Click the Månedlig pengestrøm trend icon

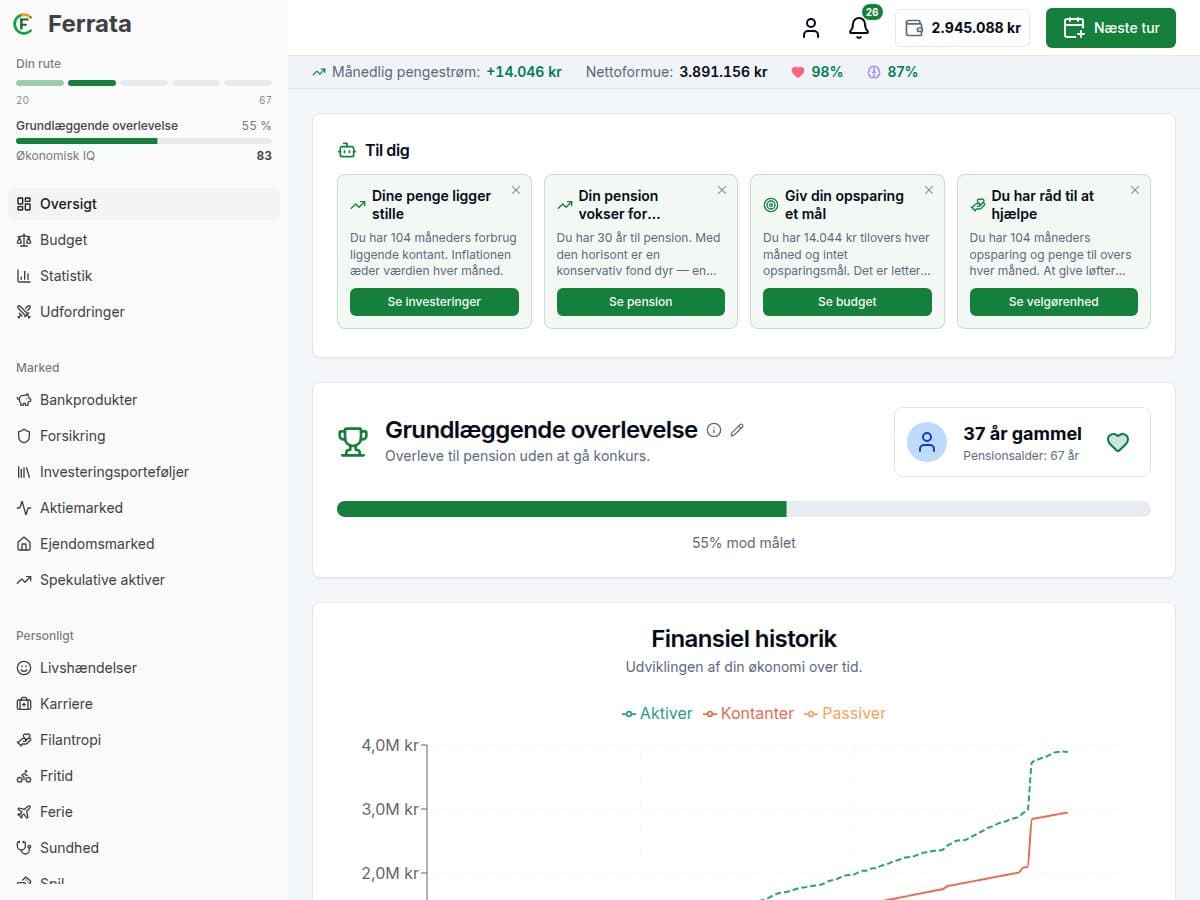tap(319, 72)
